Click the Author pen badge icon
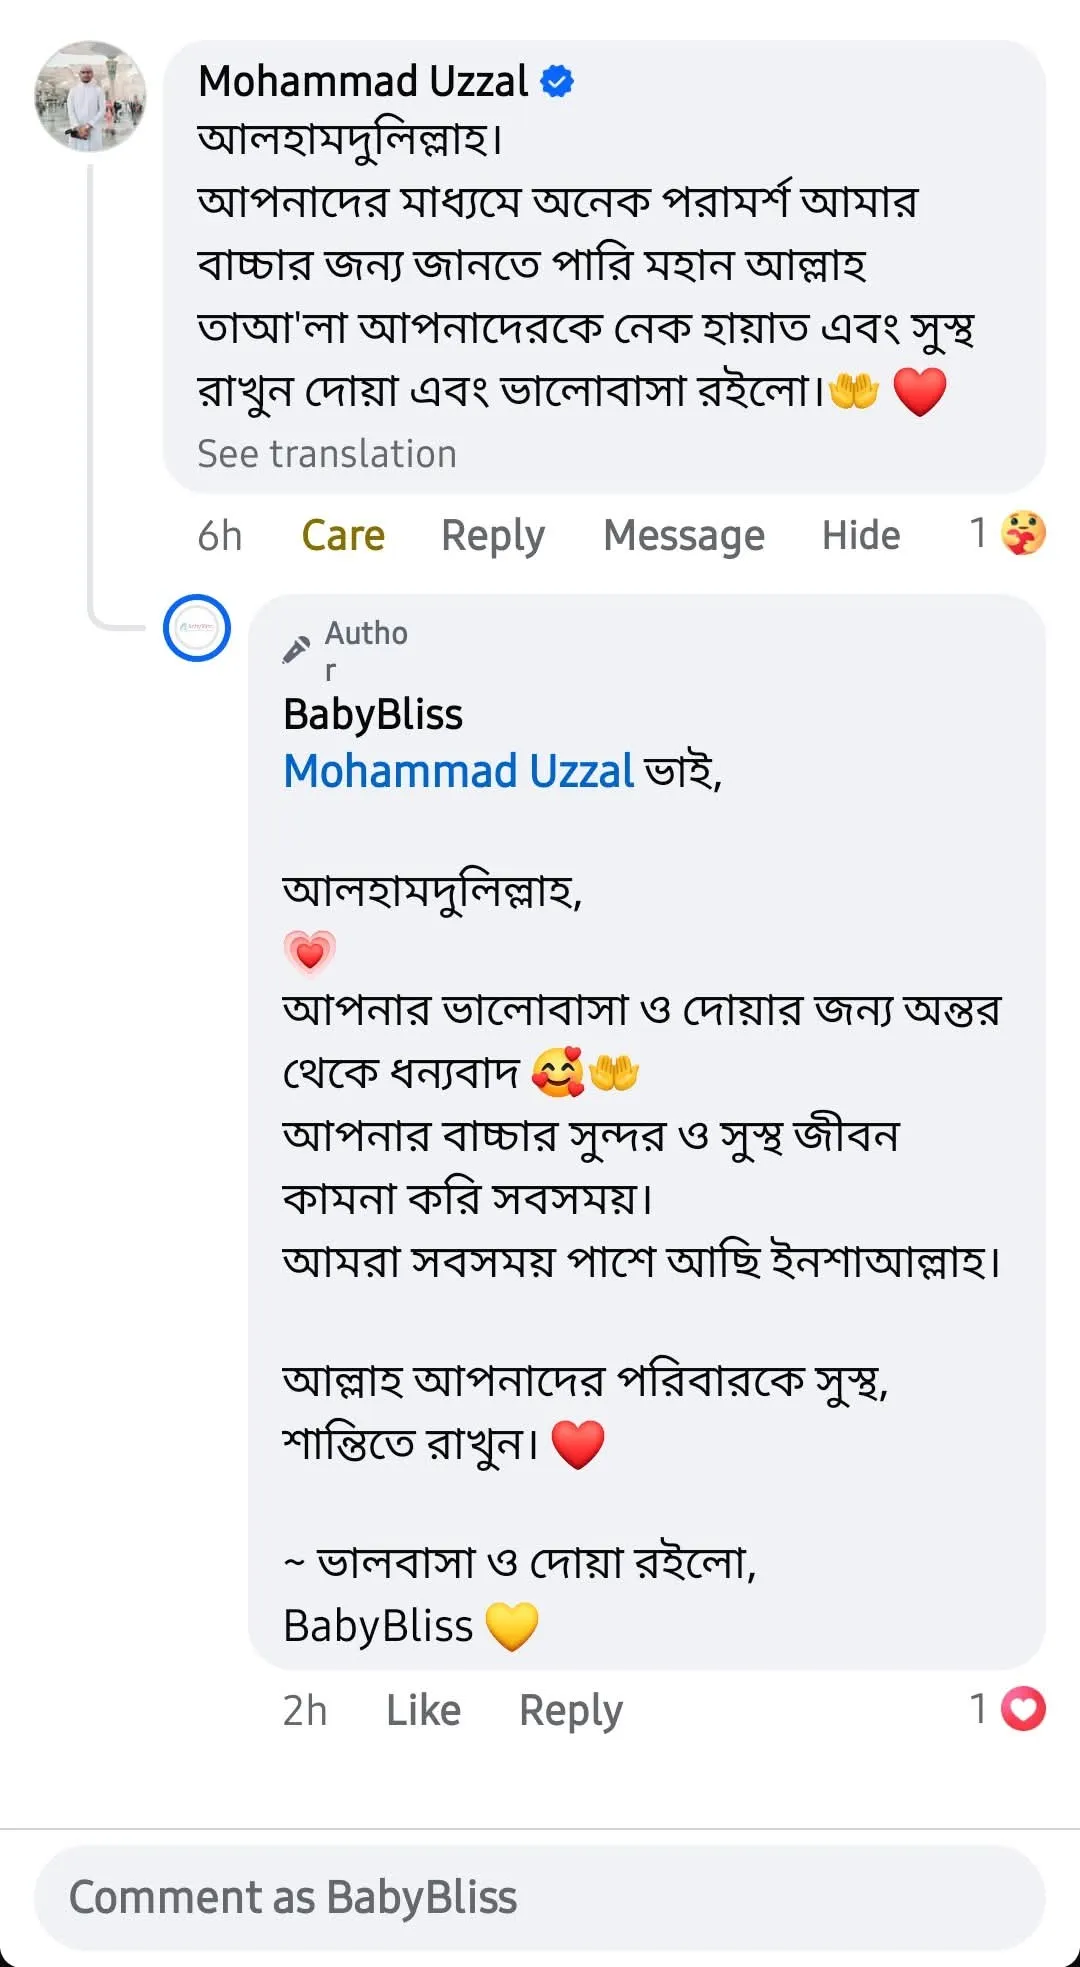The height and width of the screenshot is (1967, 1080). (x=296, y=650)
